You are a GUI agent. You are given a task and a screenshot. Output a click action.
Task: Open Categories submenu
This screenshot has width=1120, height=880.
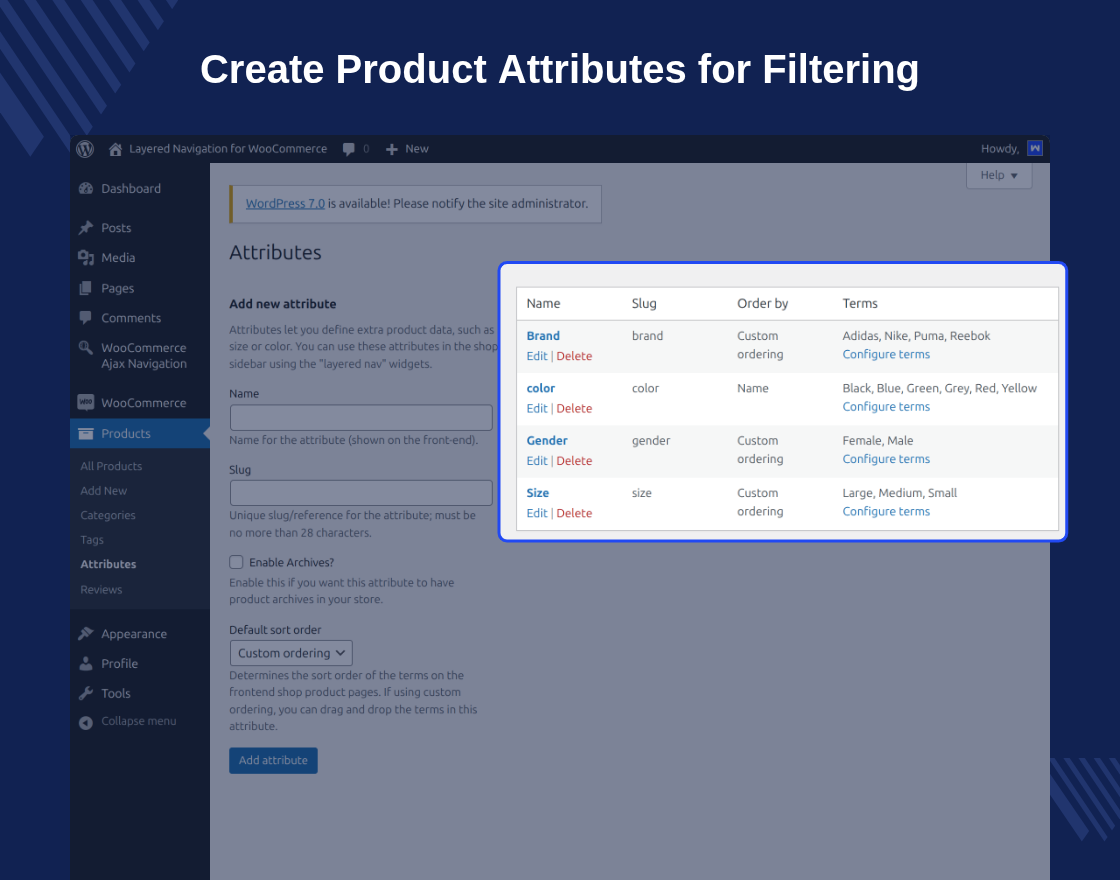pyautogui.click(x=108, y=515)
